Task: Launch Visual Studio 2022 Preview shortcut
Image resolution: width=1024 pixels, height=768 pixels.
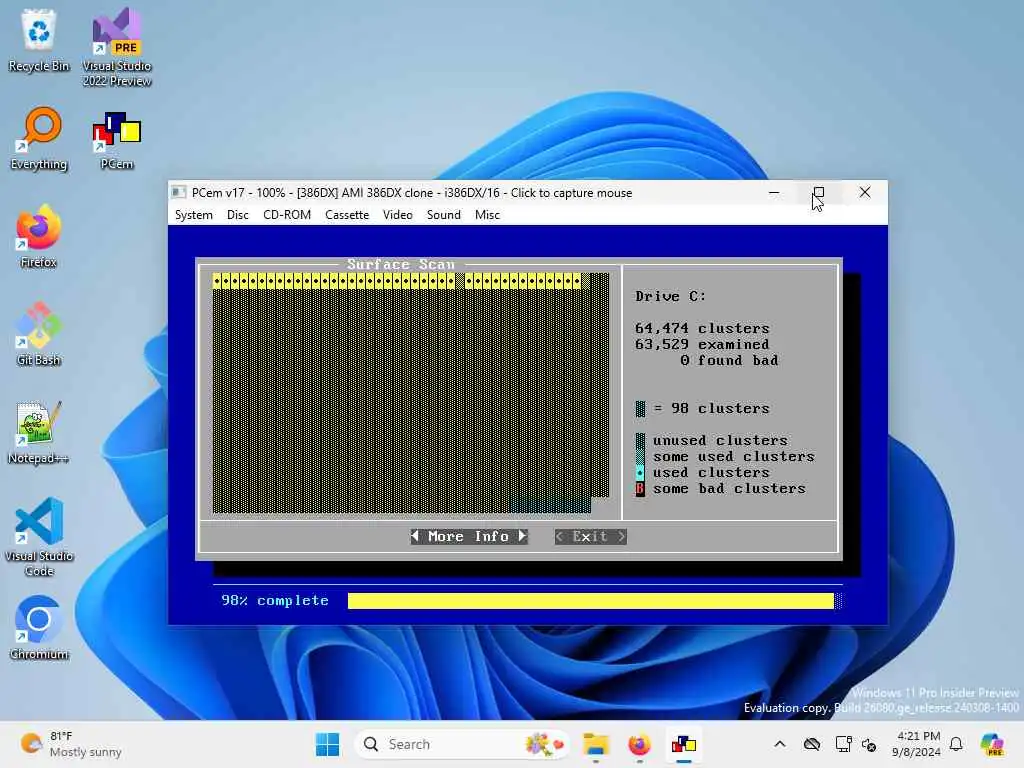Action: click(x=117, y=47)
